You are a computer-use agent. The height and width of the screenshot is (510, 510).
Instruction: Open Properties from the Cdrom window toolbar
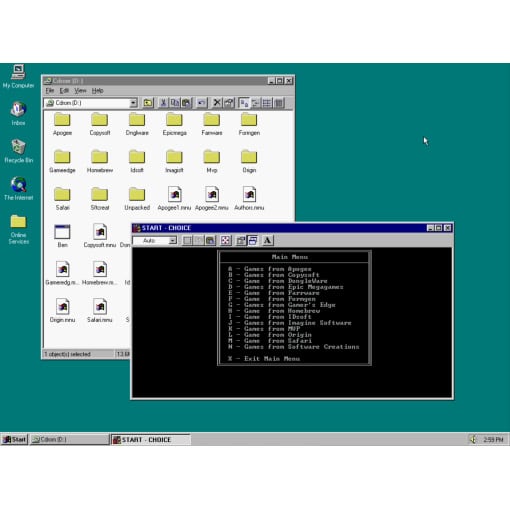click(228, 103)
